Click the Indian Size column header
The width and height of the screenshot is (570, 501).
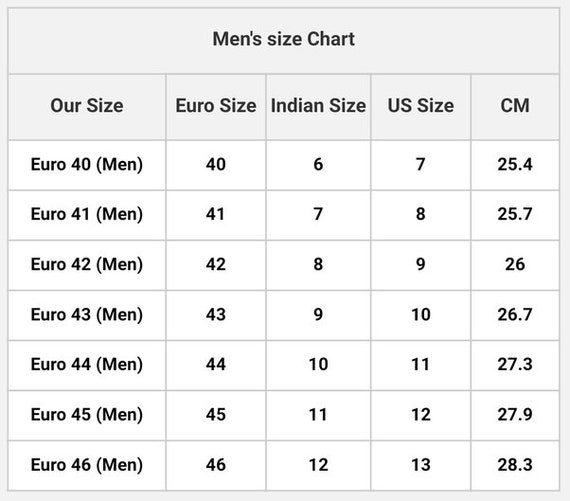point(318,106)
